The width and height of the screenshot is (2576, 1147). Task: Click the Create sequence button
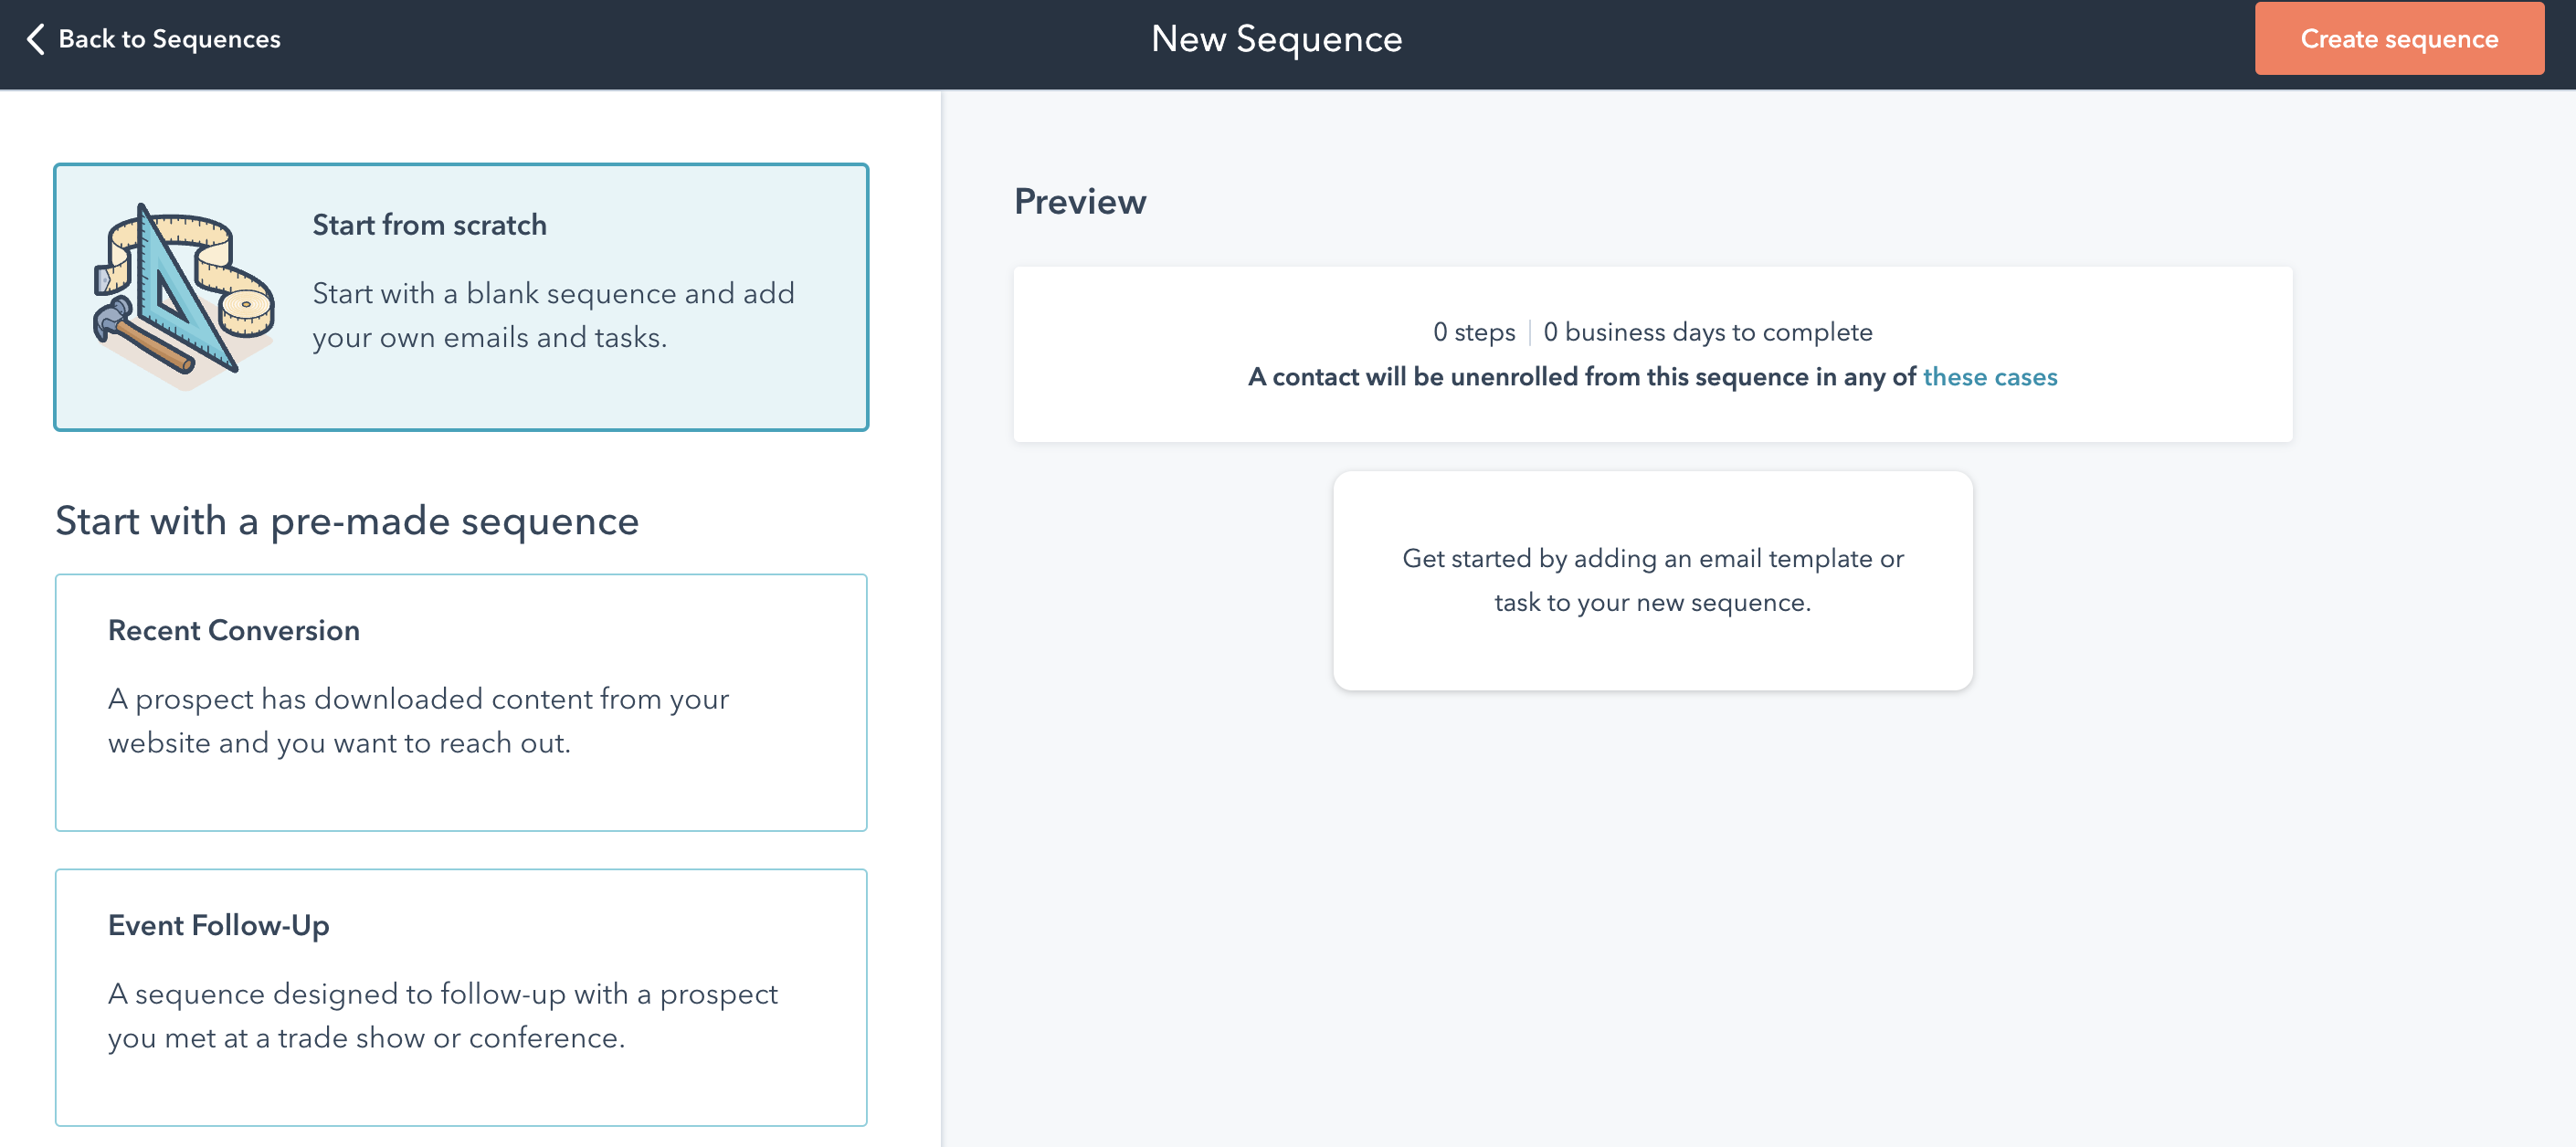(x=2398, y=39)
